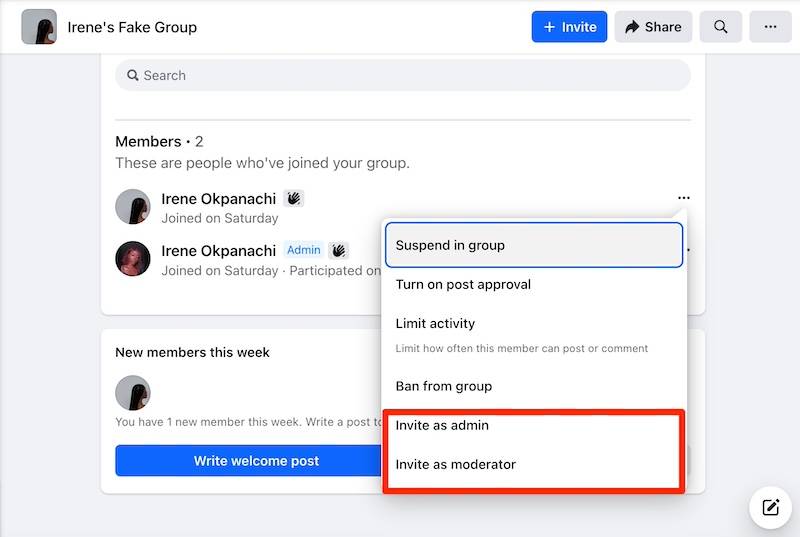Click the search magnifier icon in header
800x537 pixels.
(720, 27)
